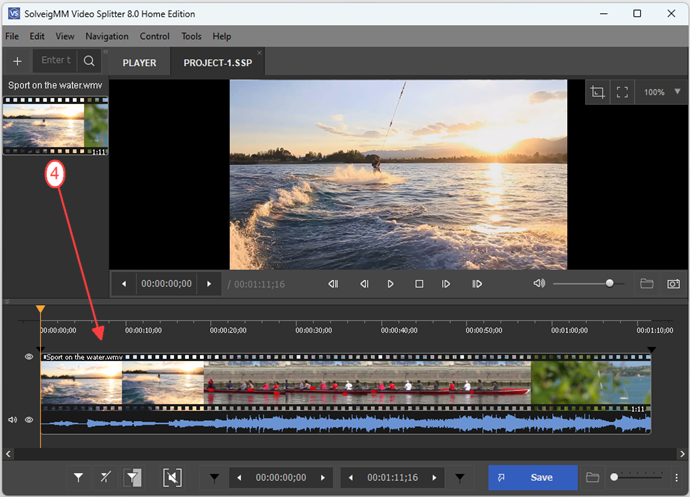The image size is (690, 497).
Task: Open the 100% zoom dropdown
Action: pyautogui.click(x=661, y=92)
